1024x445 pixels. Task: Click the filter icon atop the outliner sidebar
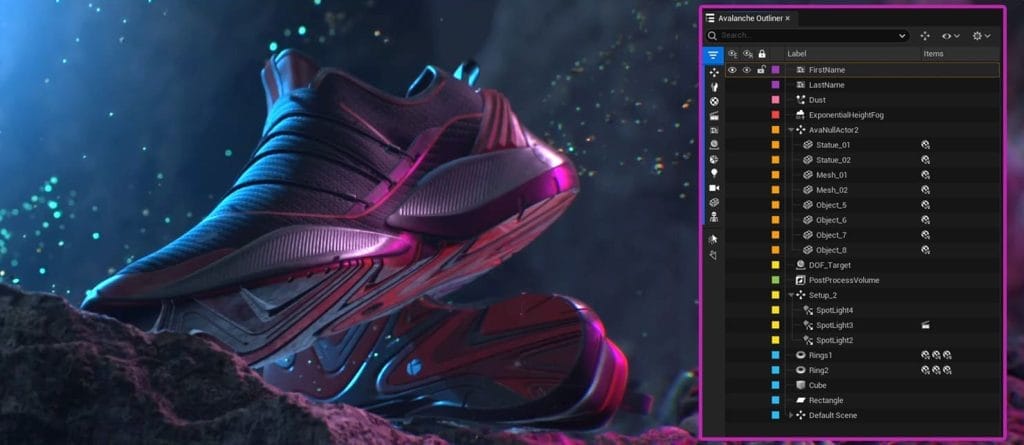(x=713, y=55)
